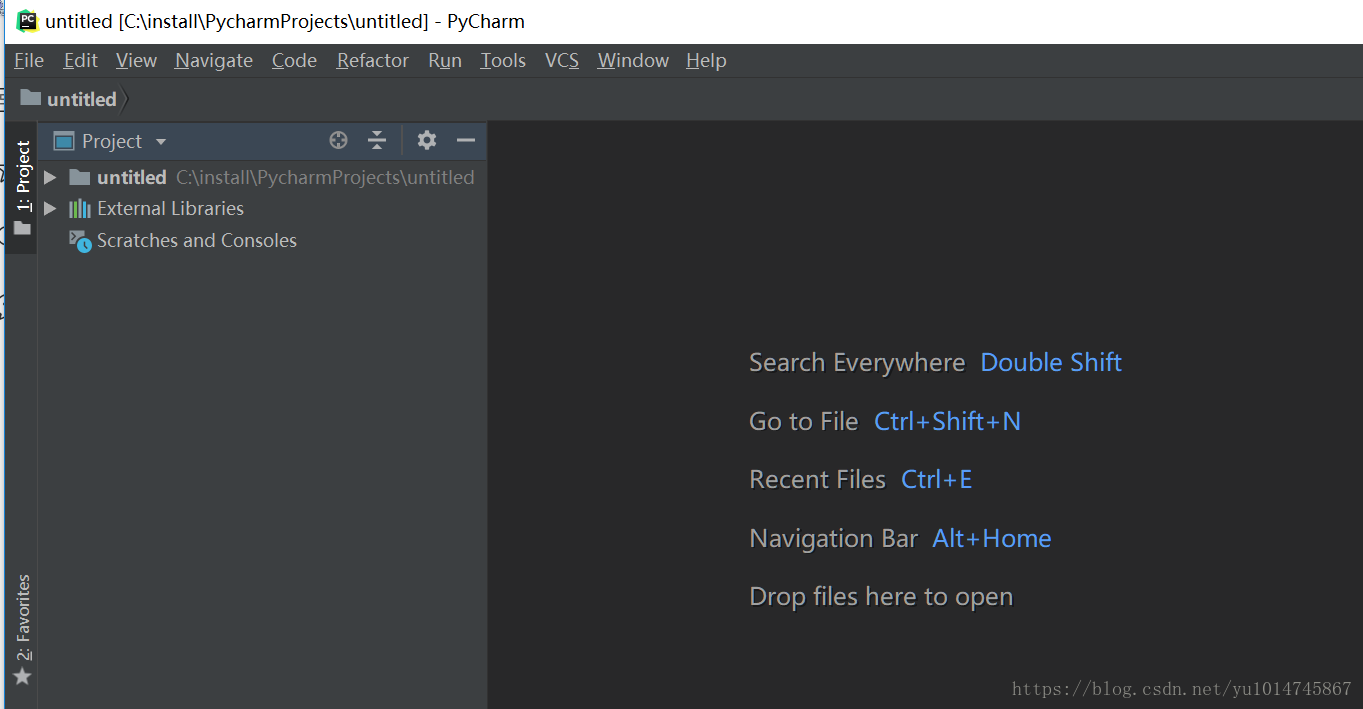Click Recent Files Ctrl+E hint
The height and width of the screenshot is (709, 1363).
(861, 479)
